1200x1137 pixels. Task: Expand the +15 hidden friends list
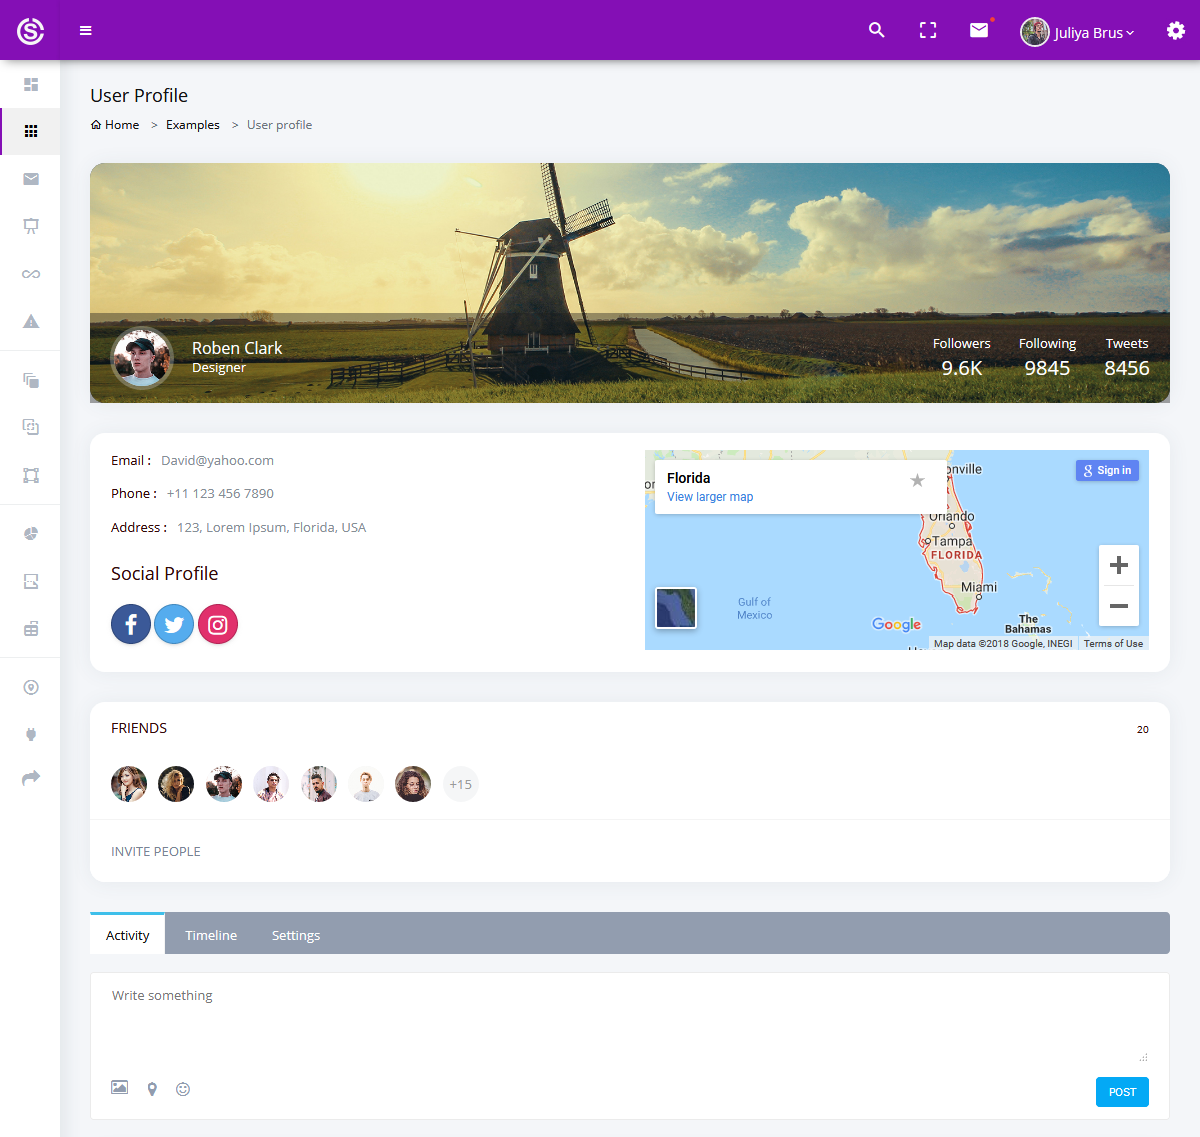(460, 784)
